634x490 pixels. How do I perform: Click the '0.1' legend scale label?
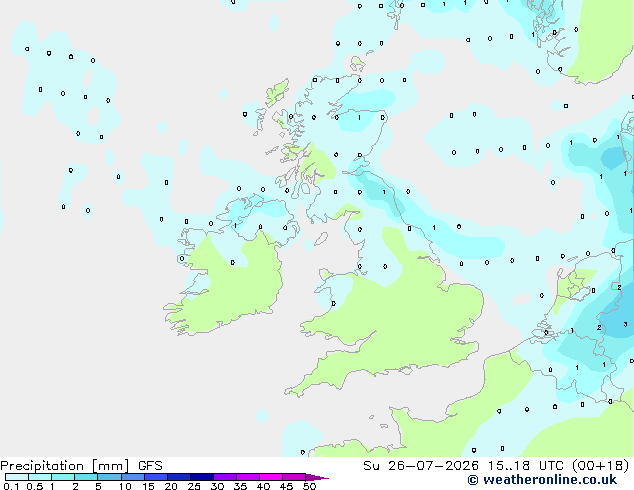point(11,486)
